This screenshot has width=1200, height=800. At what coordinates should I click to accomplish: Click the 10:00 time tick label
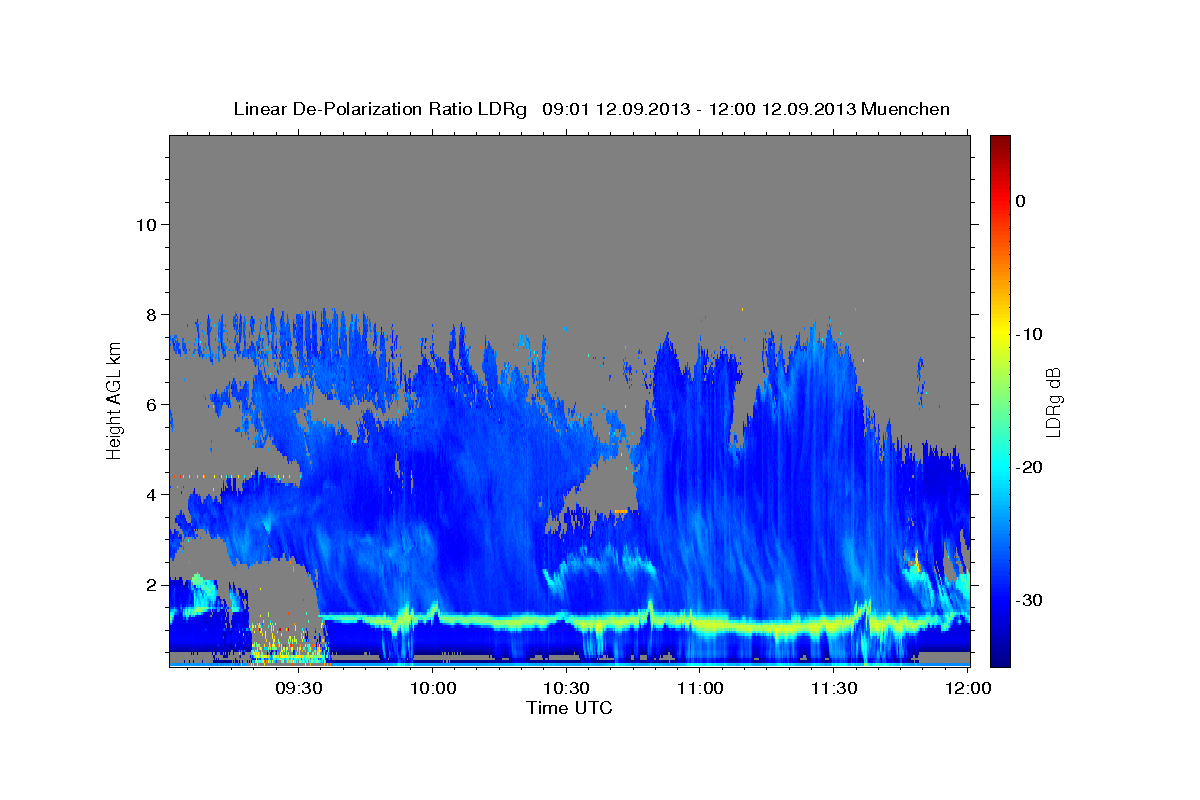(x=433, y=688)
